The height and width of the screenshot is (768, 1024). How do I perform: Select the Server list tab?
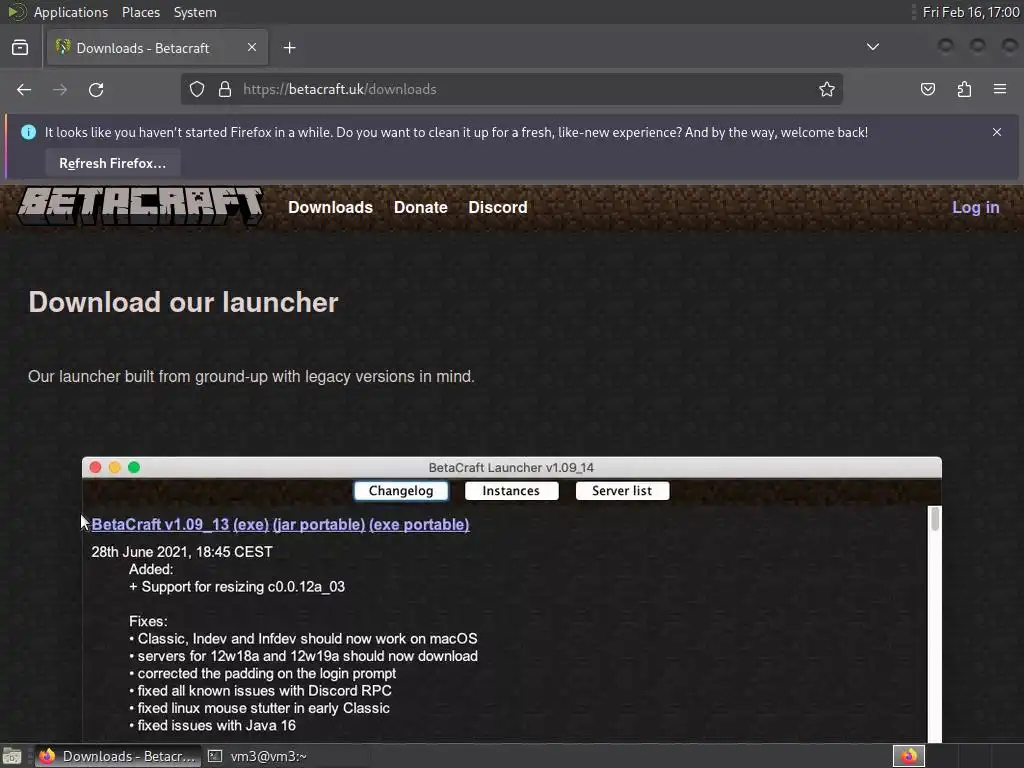(622, 490)
